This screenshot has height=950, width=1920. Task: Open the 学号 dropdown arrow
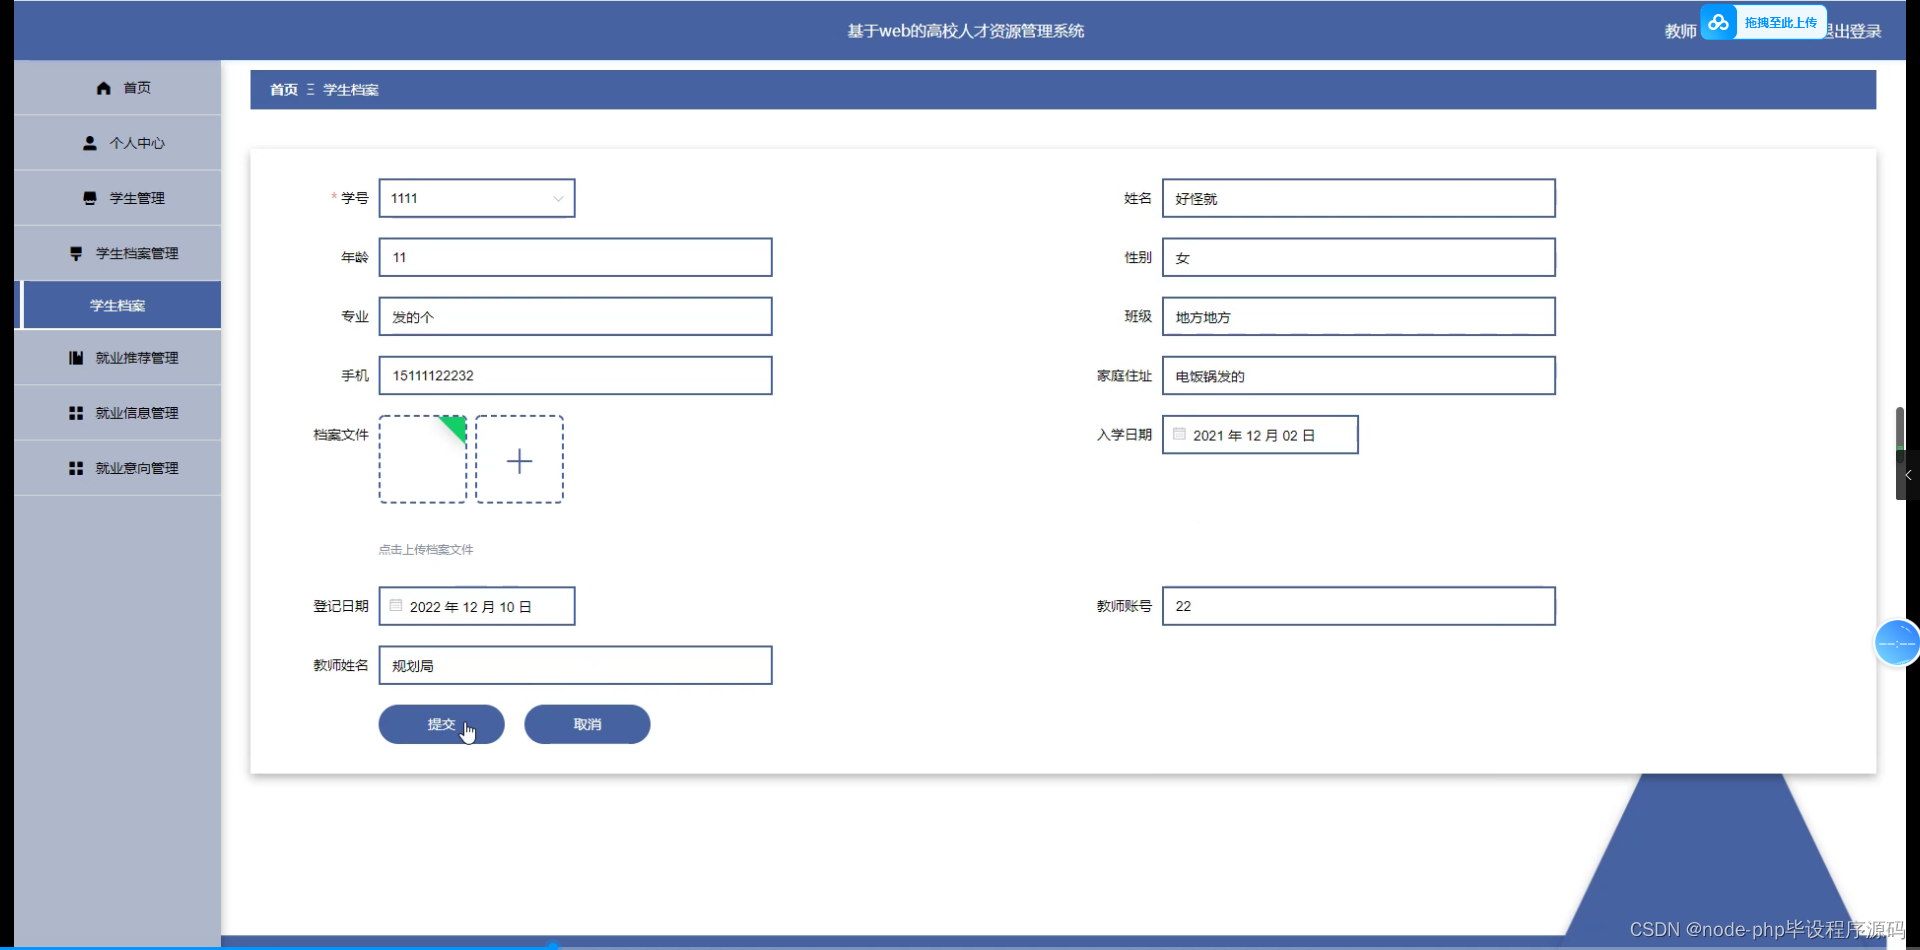pos(557,198)
